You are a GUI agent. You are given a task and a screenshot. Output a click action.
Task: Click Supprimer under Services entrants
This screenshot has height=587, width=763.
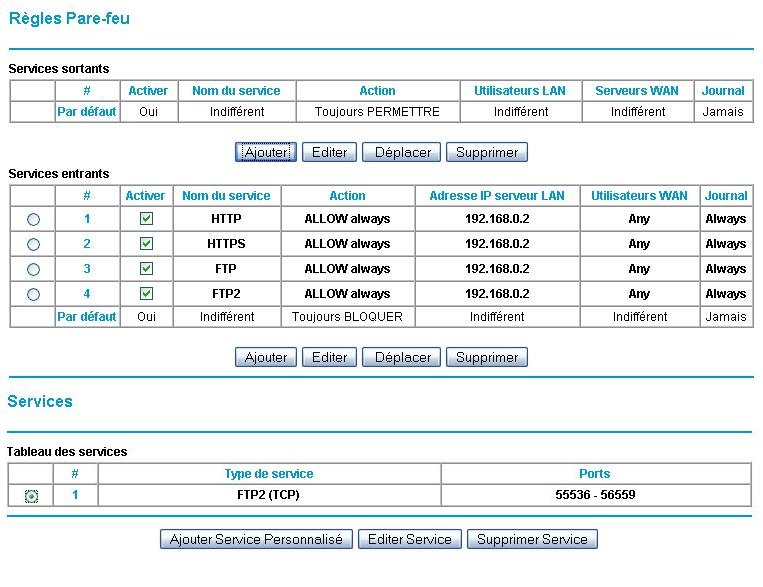tap(487, 357)
